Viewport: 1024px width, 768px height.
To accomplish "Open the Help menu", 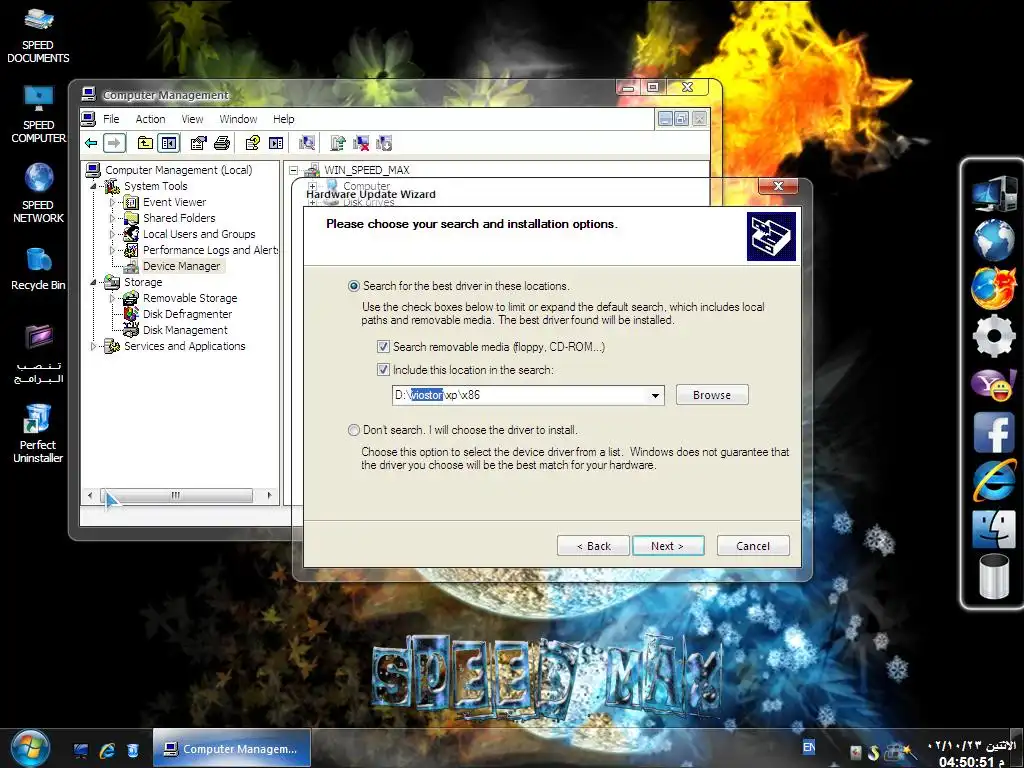I will coord(283,119).
